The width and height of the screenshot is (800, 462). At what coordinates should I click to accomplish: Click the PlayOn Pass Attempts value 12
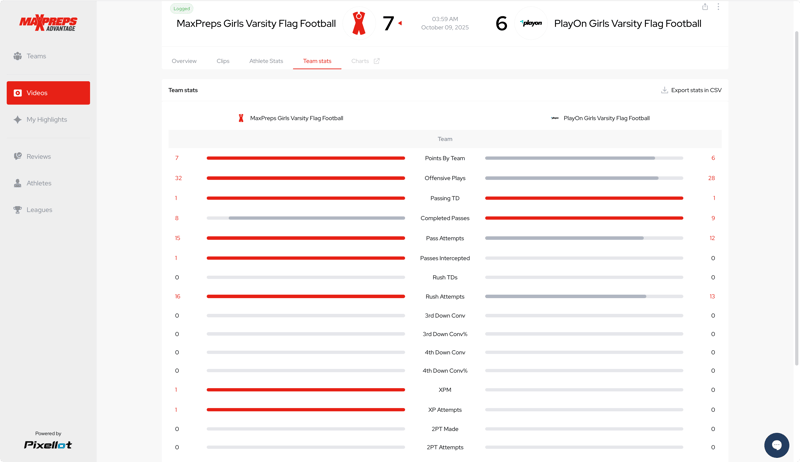point(712,238)
